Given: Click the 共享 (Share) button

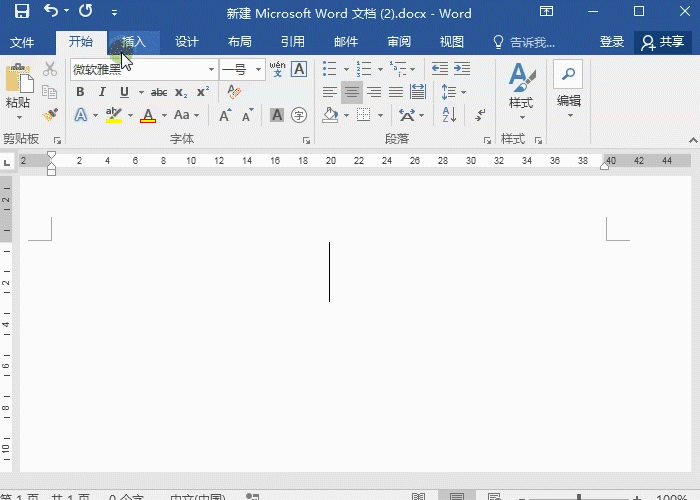Looking at the screenshot, I should point(662,42).
